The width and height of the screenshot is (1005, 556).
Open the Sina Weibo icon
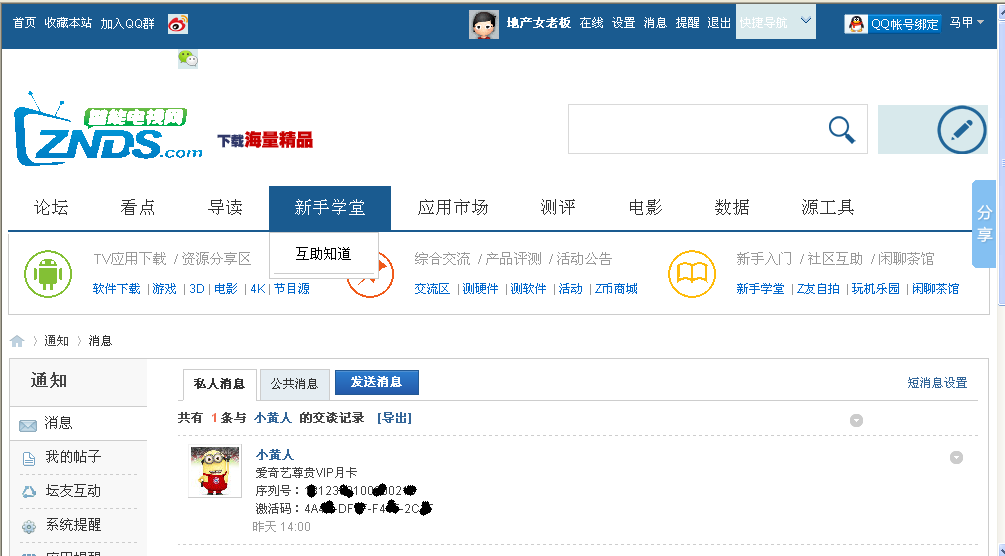click(x=178, y=24)
